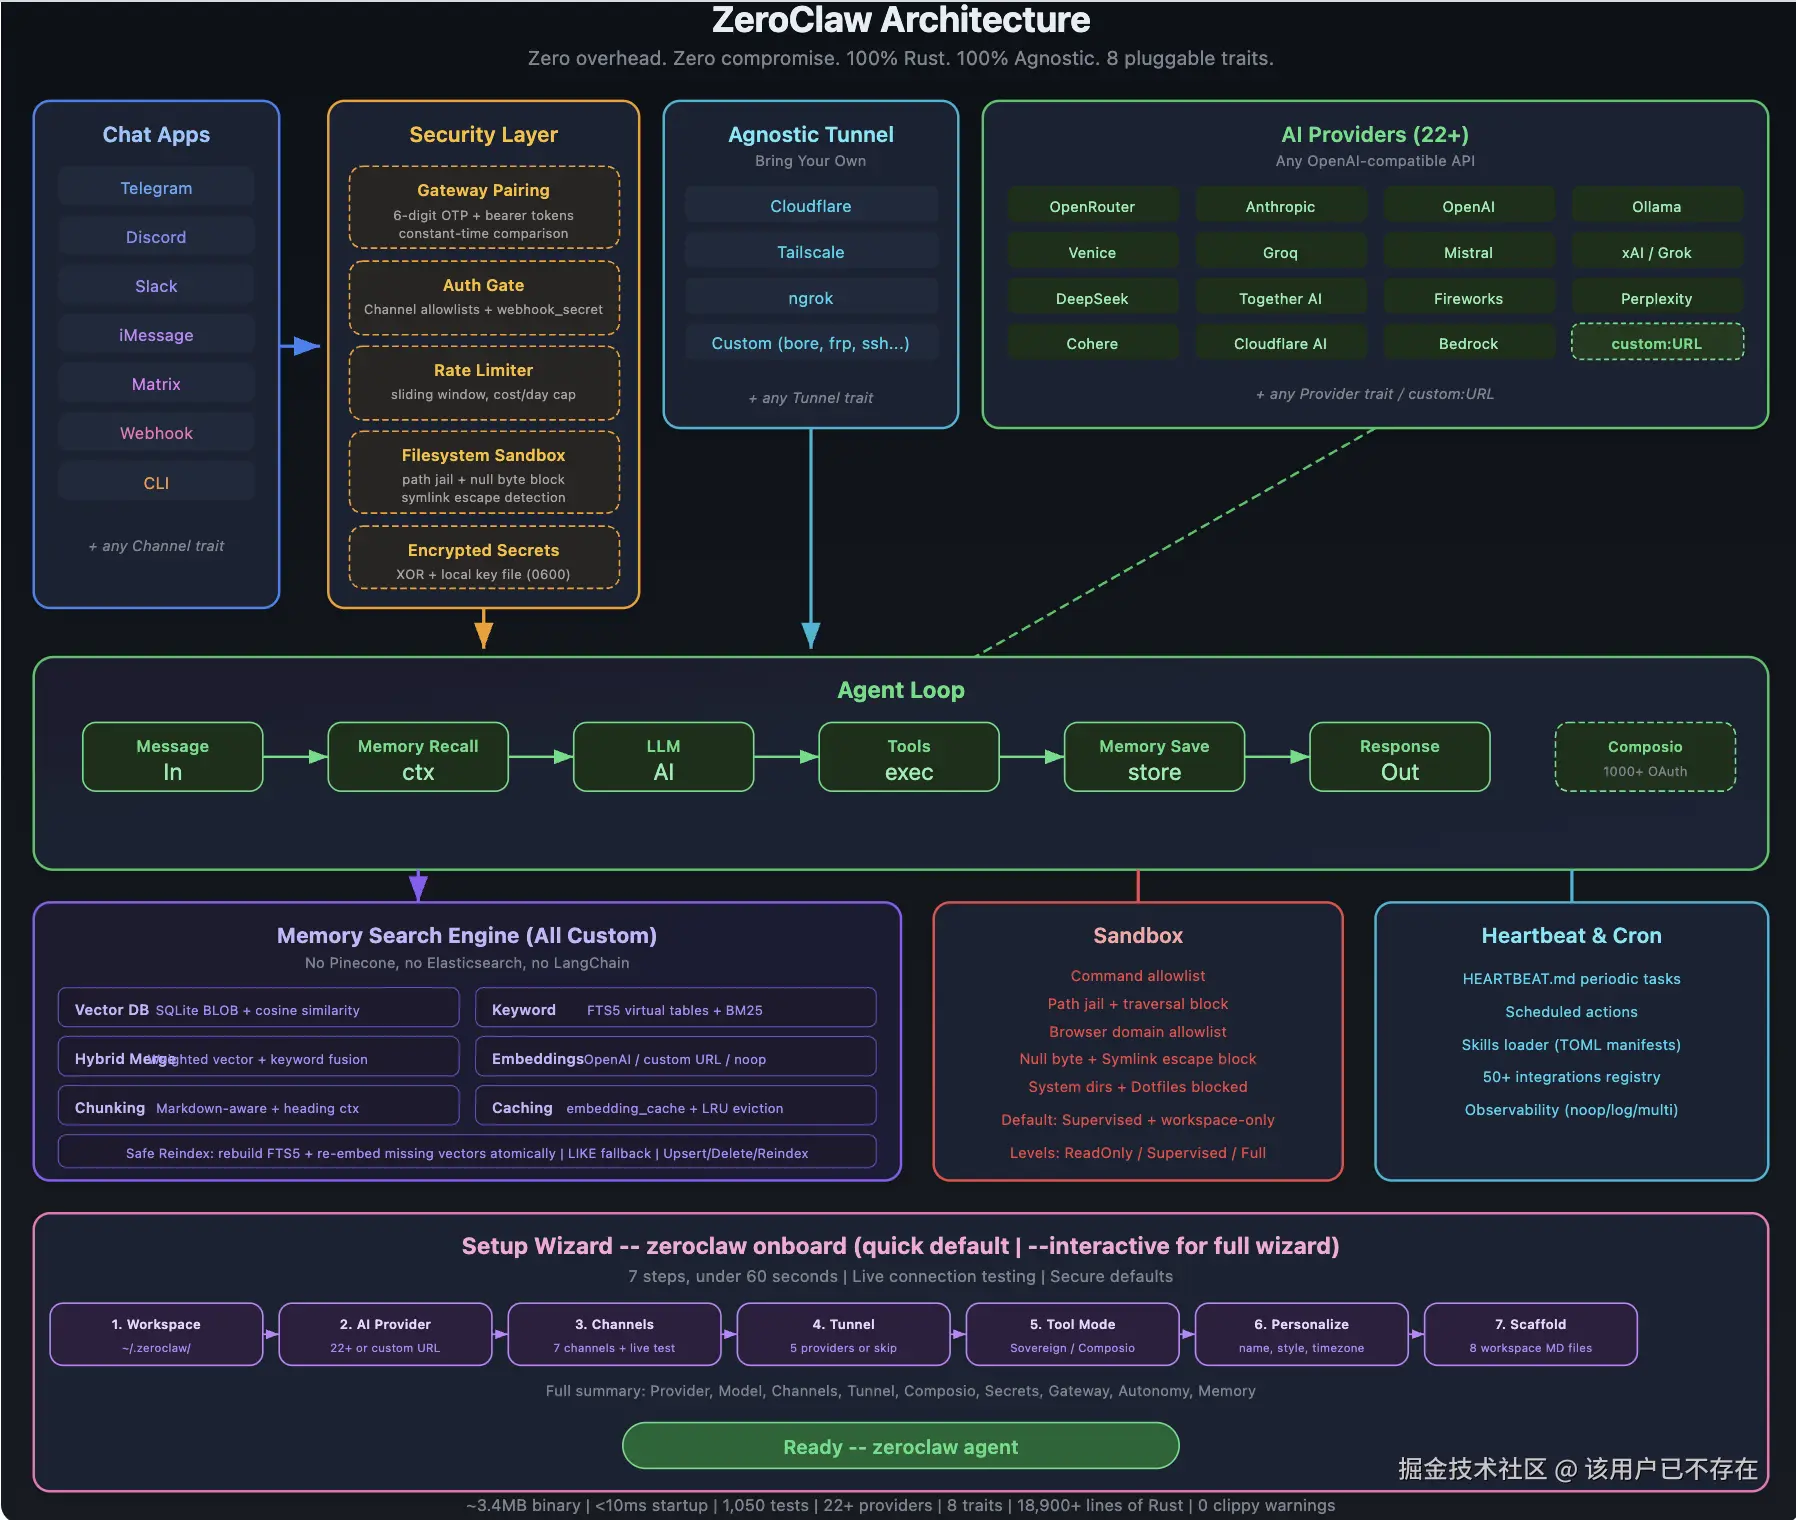1796x1520 pixels.
Task: Pick the Groq provider box
Action: click(1280, 253)
